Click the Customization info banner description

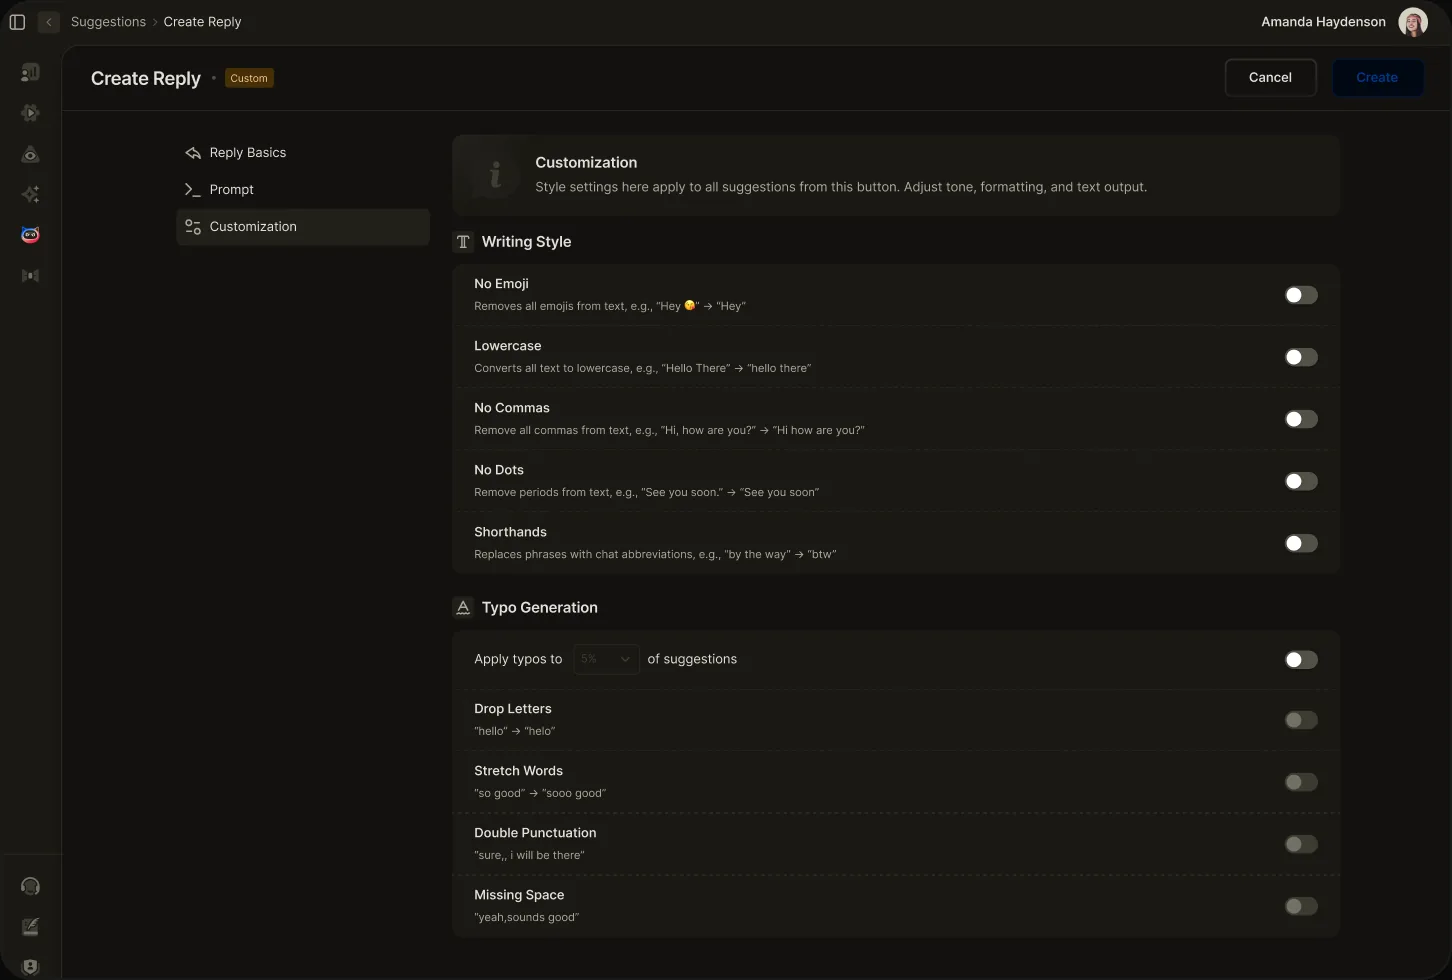841,187
